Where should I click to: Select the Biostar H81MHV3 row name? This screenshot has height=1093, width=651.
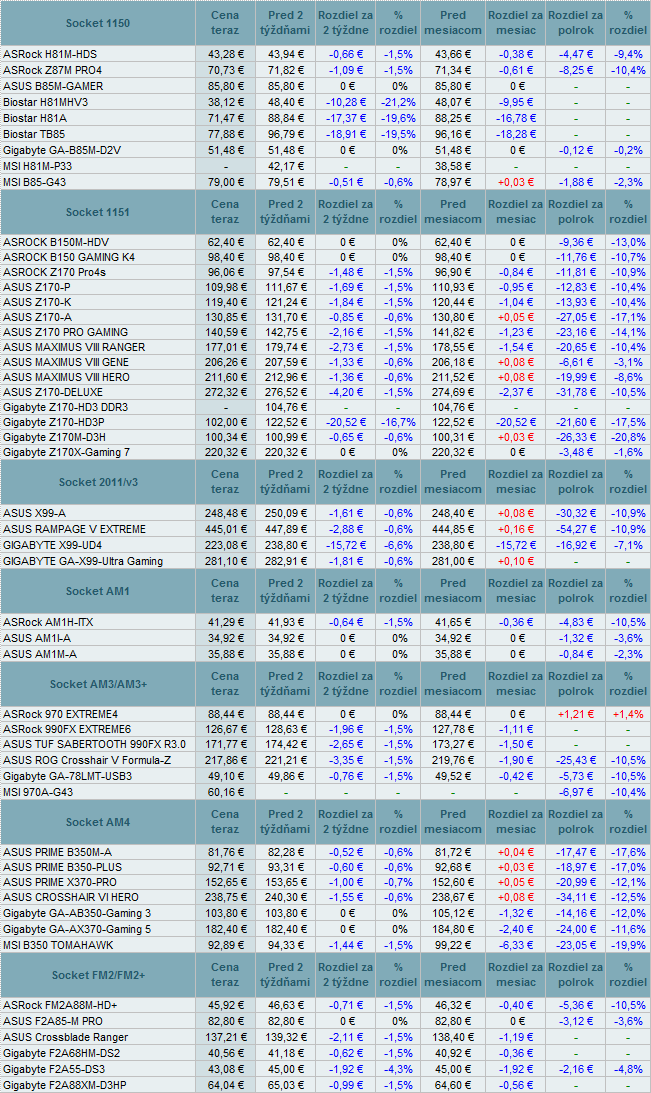coord(45,102)
